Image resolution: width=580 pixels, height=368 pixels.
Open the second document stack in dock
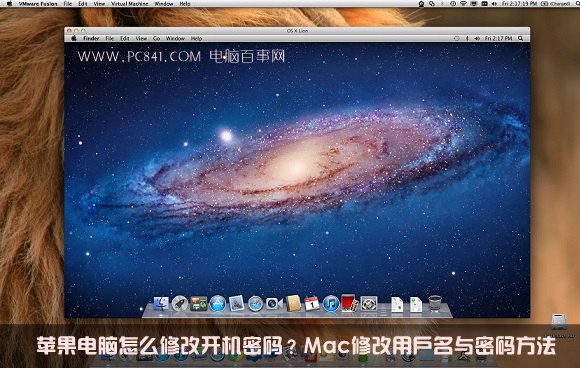416,304
